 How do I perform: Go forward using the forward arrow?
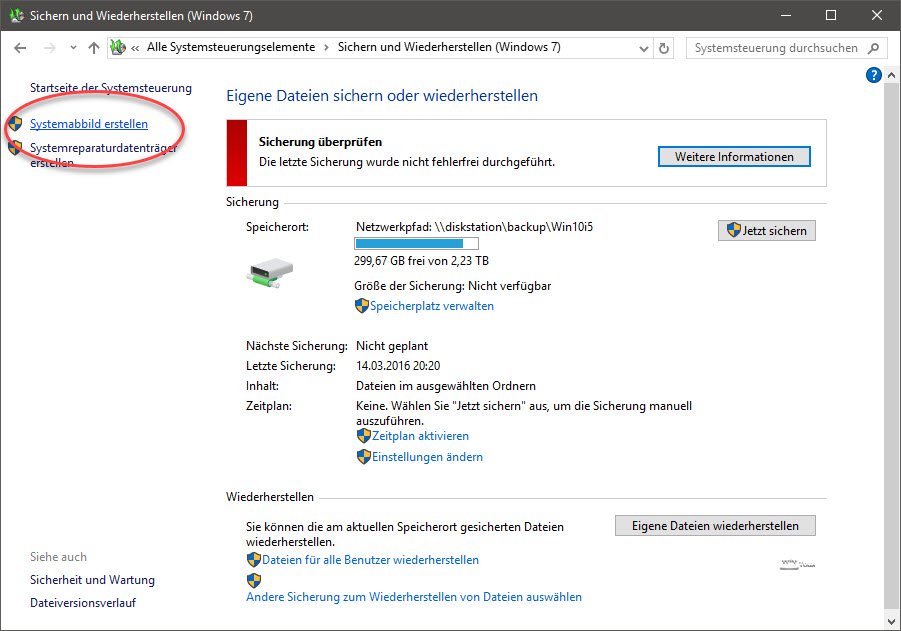[49, 48]
